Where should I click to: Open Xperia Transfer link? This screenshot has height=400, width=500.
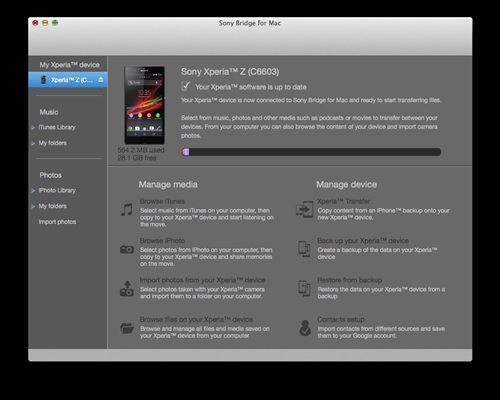[x=343, y=201]
